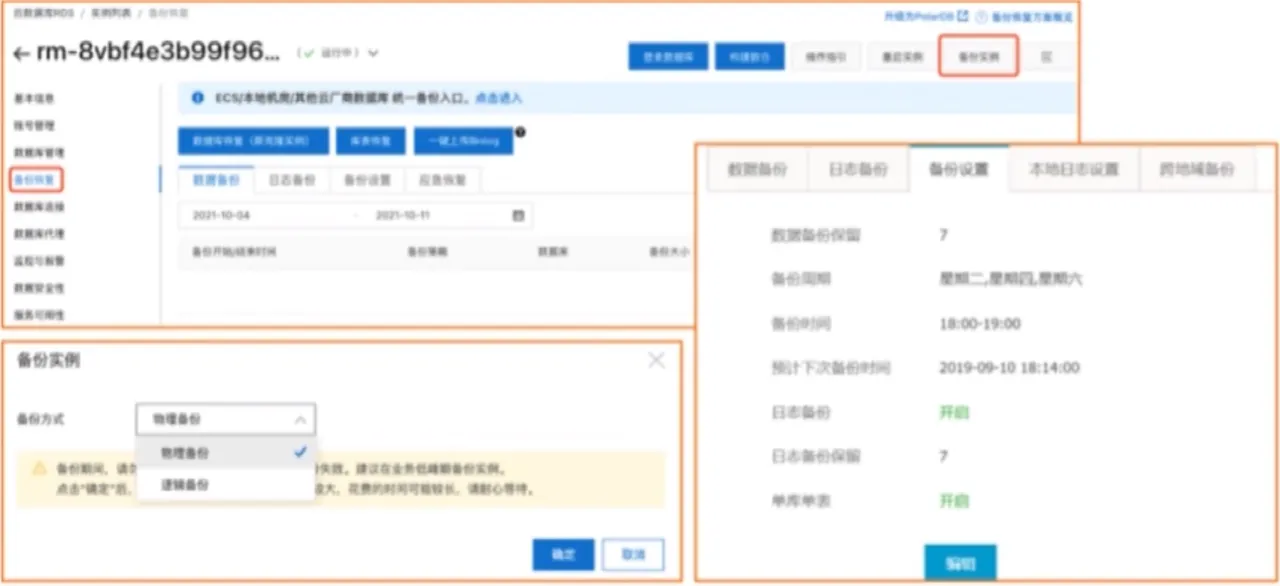Click the 备份实例 button in the header
This screenshot has width=1280, height=586.
tap(979, 57)
